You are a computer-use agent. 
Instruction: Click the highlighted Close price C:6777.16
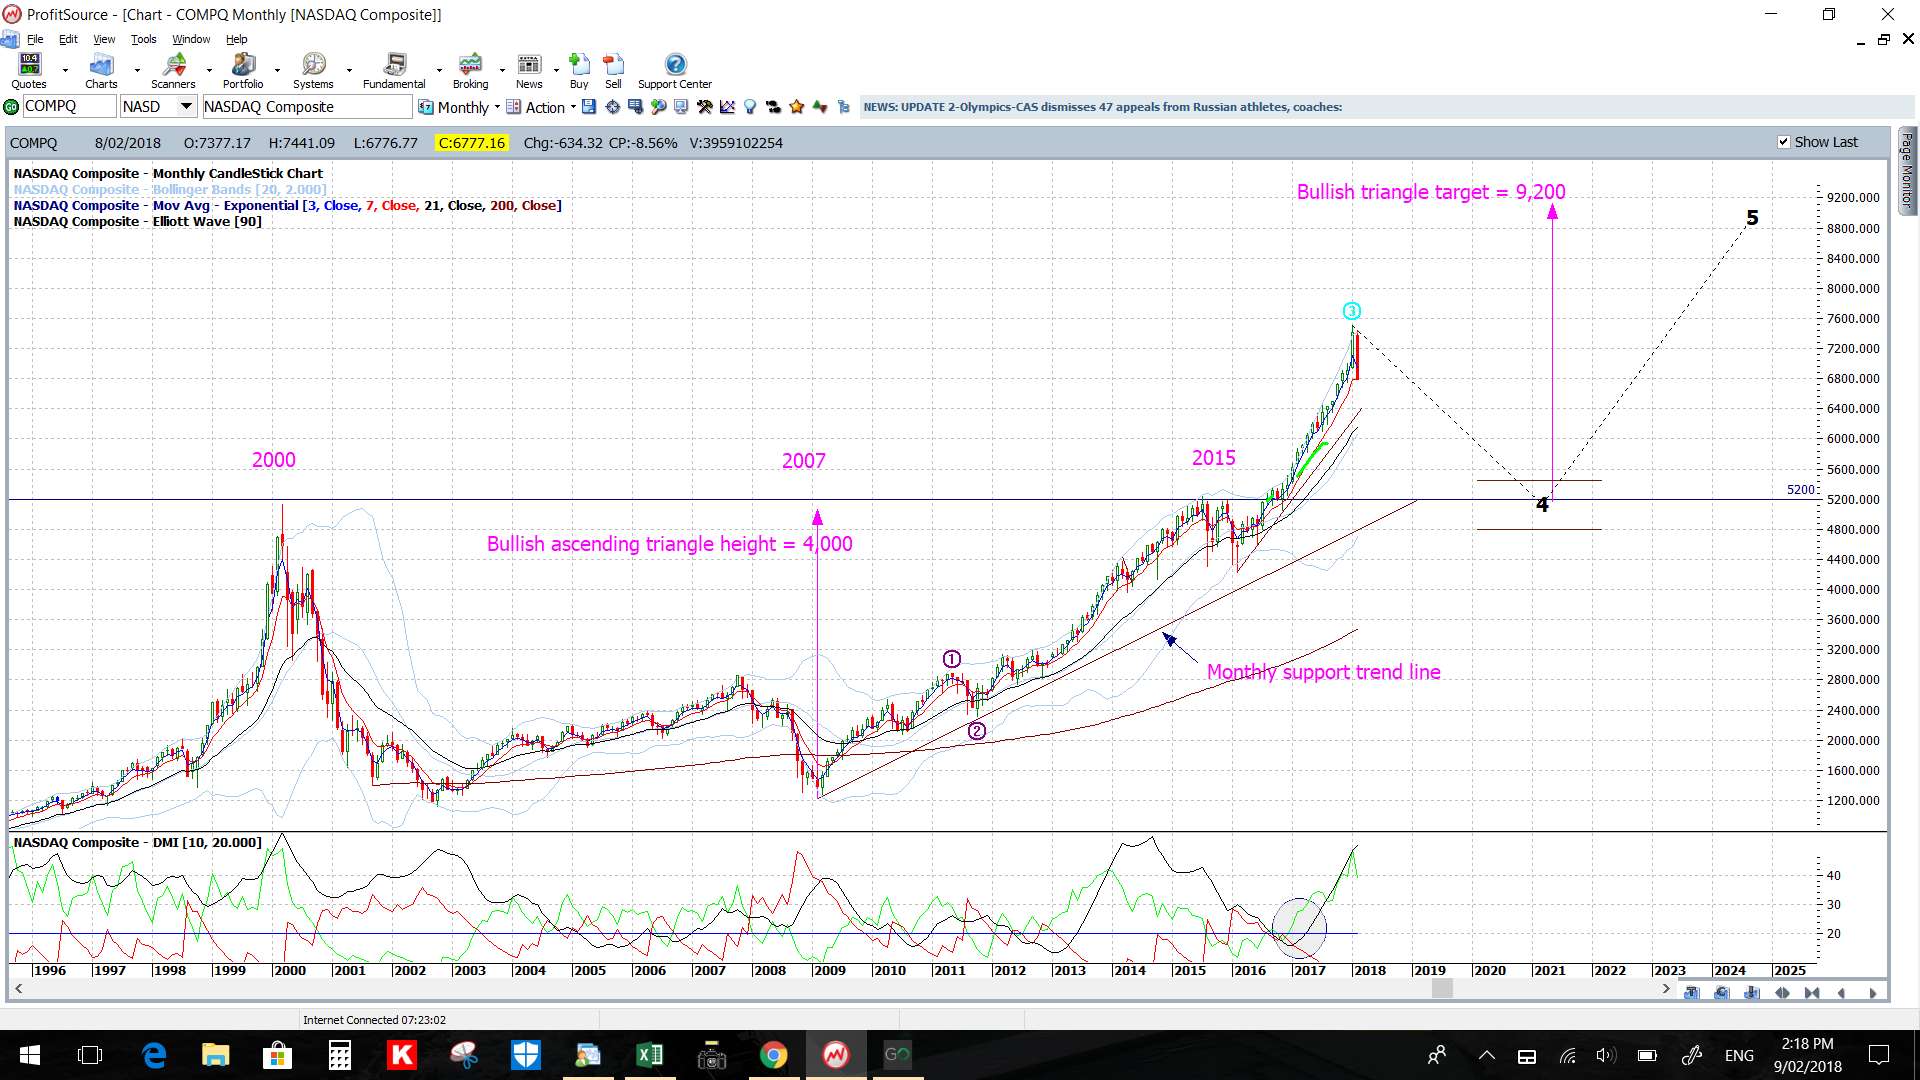[472, 143]
